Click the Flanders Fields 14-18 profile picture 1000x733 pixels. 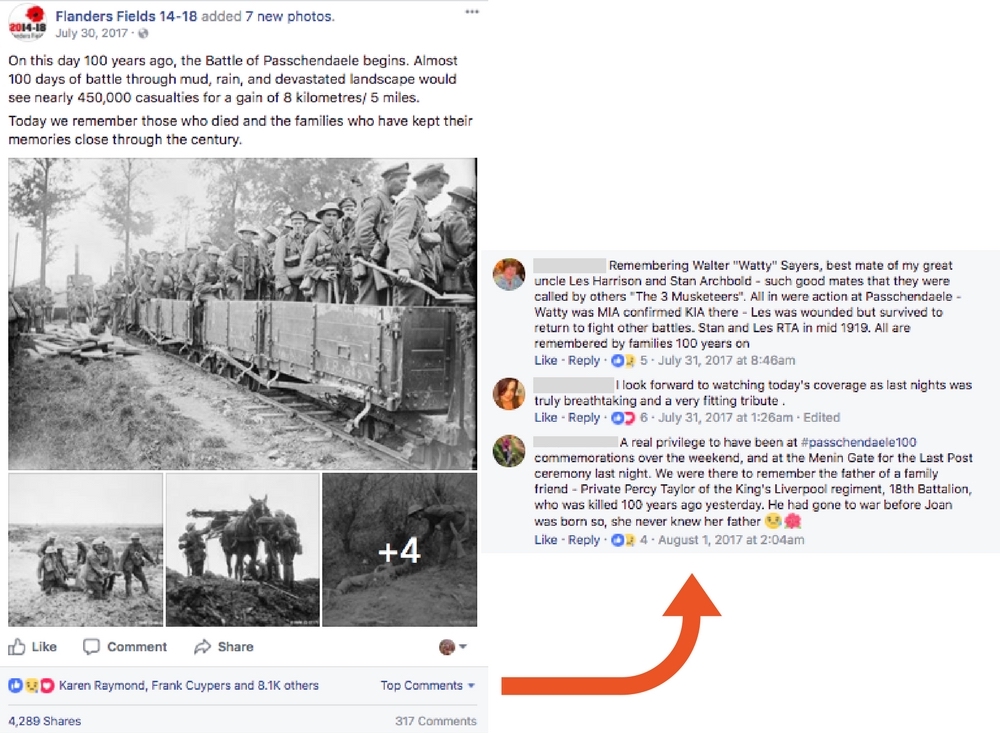tap(27, 23)
